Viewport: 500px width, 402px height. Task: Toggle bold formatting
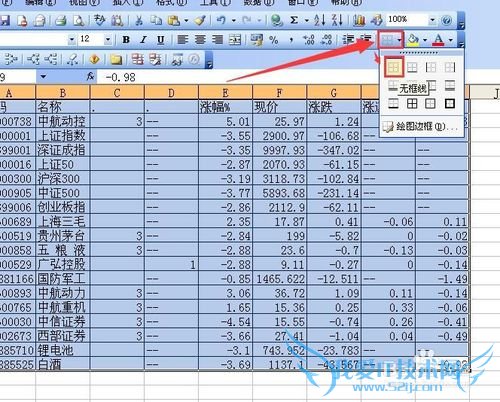[x=126, y=40]
